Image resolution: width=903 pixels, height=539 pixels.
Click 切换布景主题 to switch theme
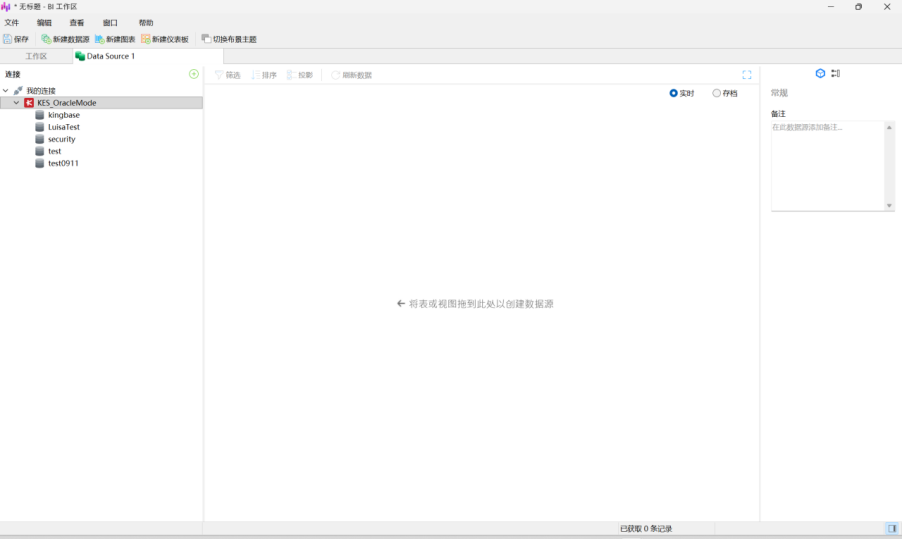[x=229, y=39]
